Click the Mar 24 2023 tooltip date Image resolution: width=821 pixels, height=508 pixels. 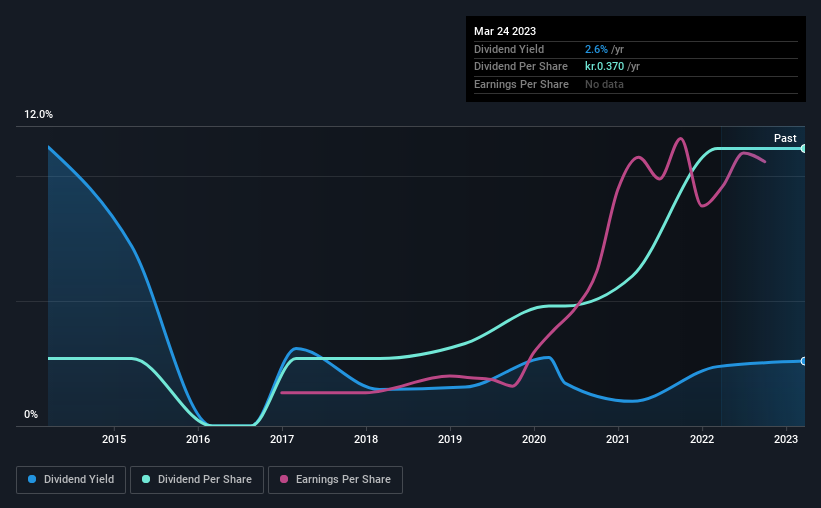[505, 31]
